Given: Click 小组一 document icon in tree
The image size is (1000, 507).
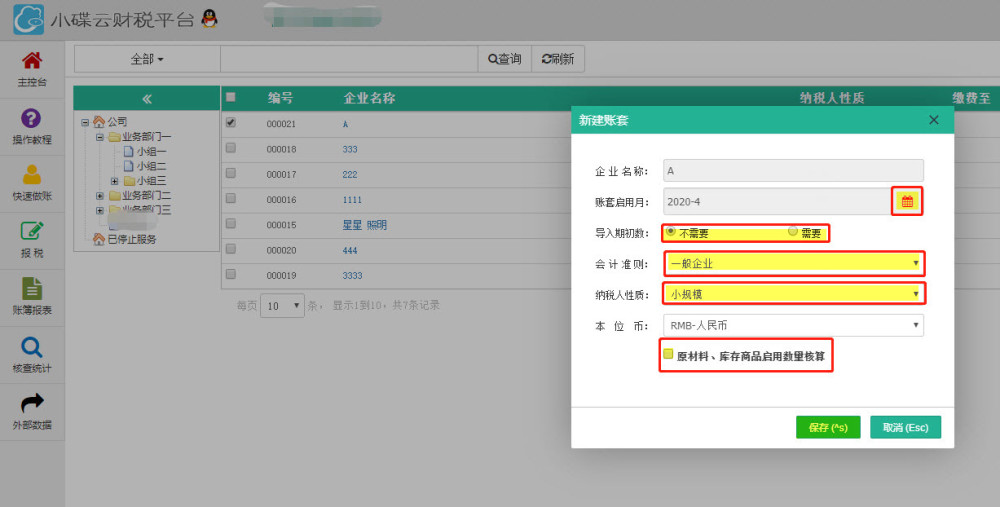Looking at the screenshot, I should coord(128,151).
